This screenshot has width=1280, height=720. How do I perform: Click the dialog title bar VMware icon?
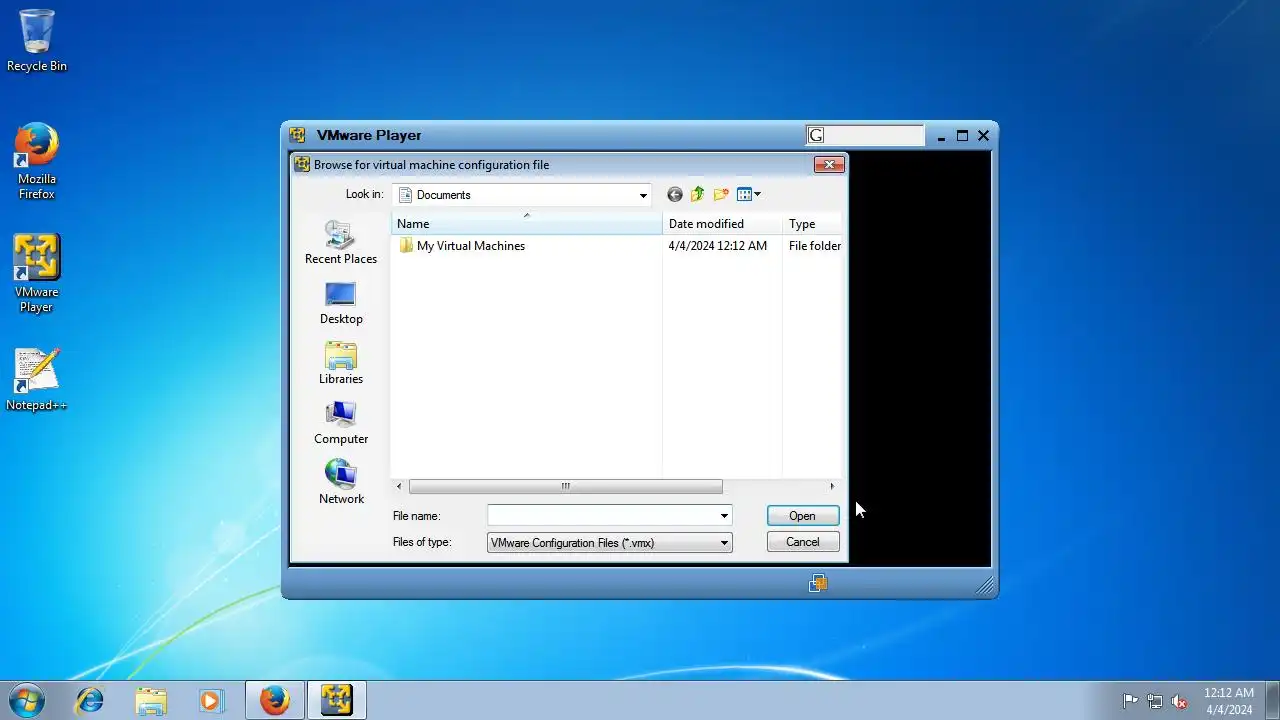tap(302, 165)
